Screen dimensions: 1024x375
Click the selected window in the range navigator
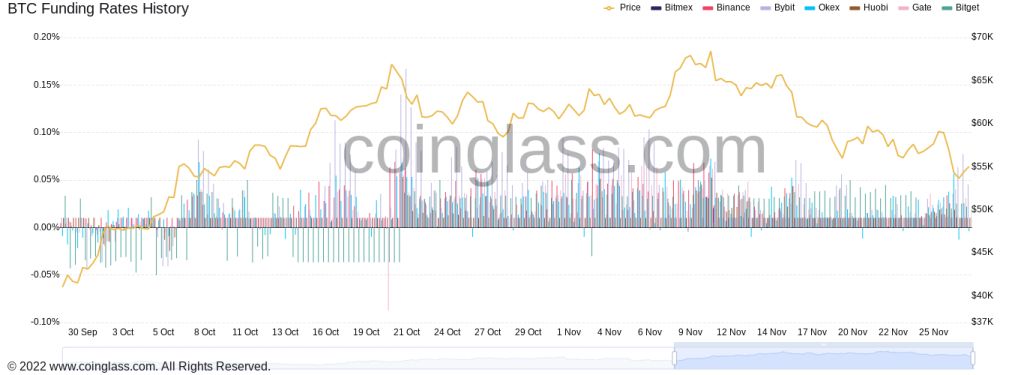(824, 357)
